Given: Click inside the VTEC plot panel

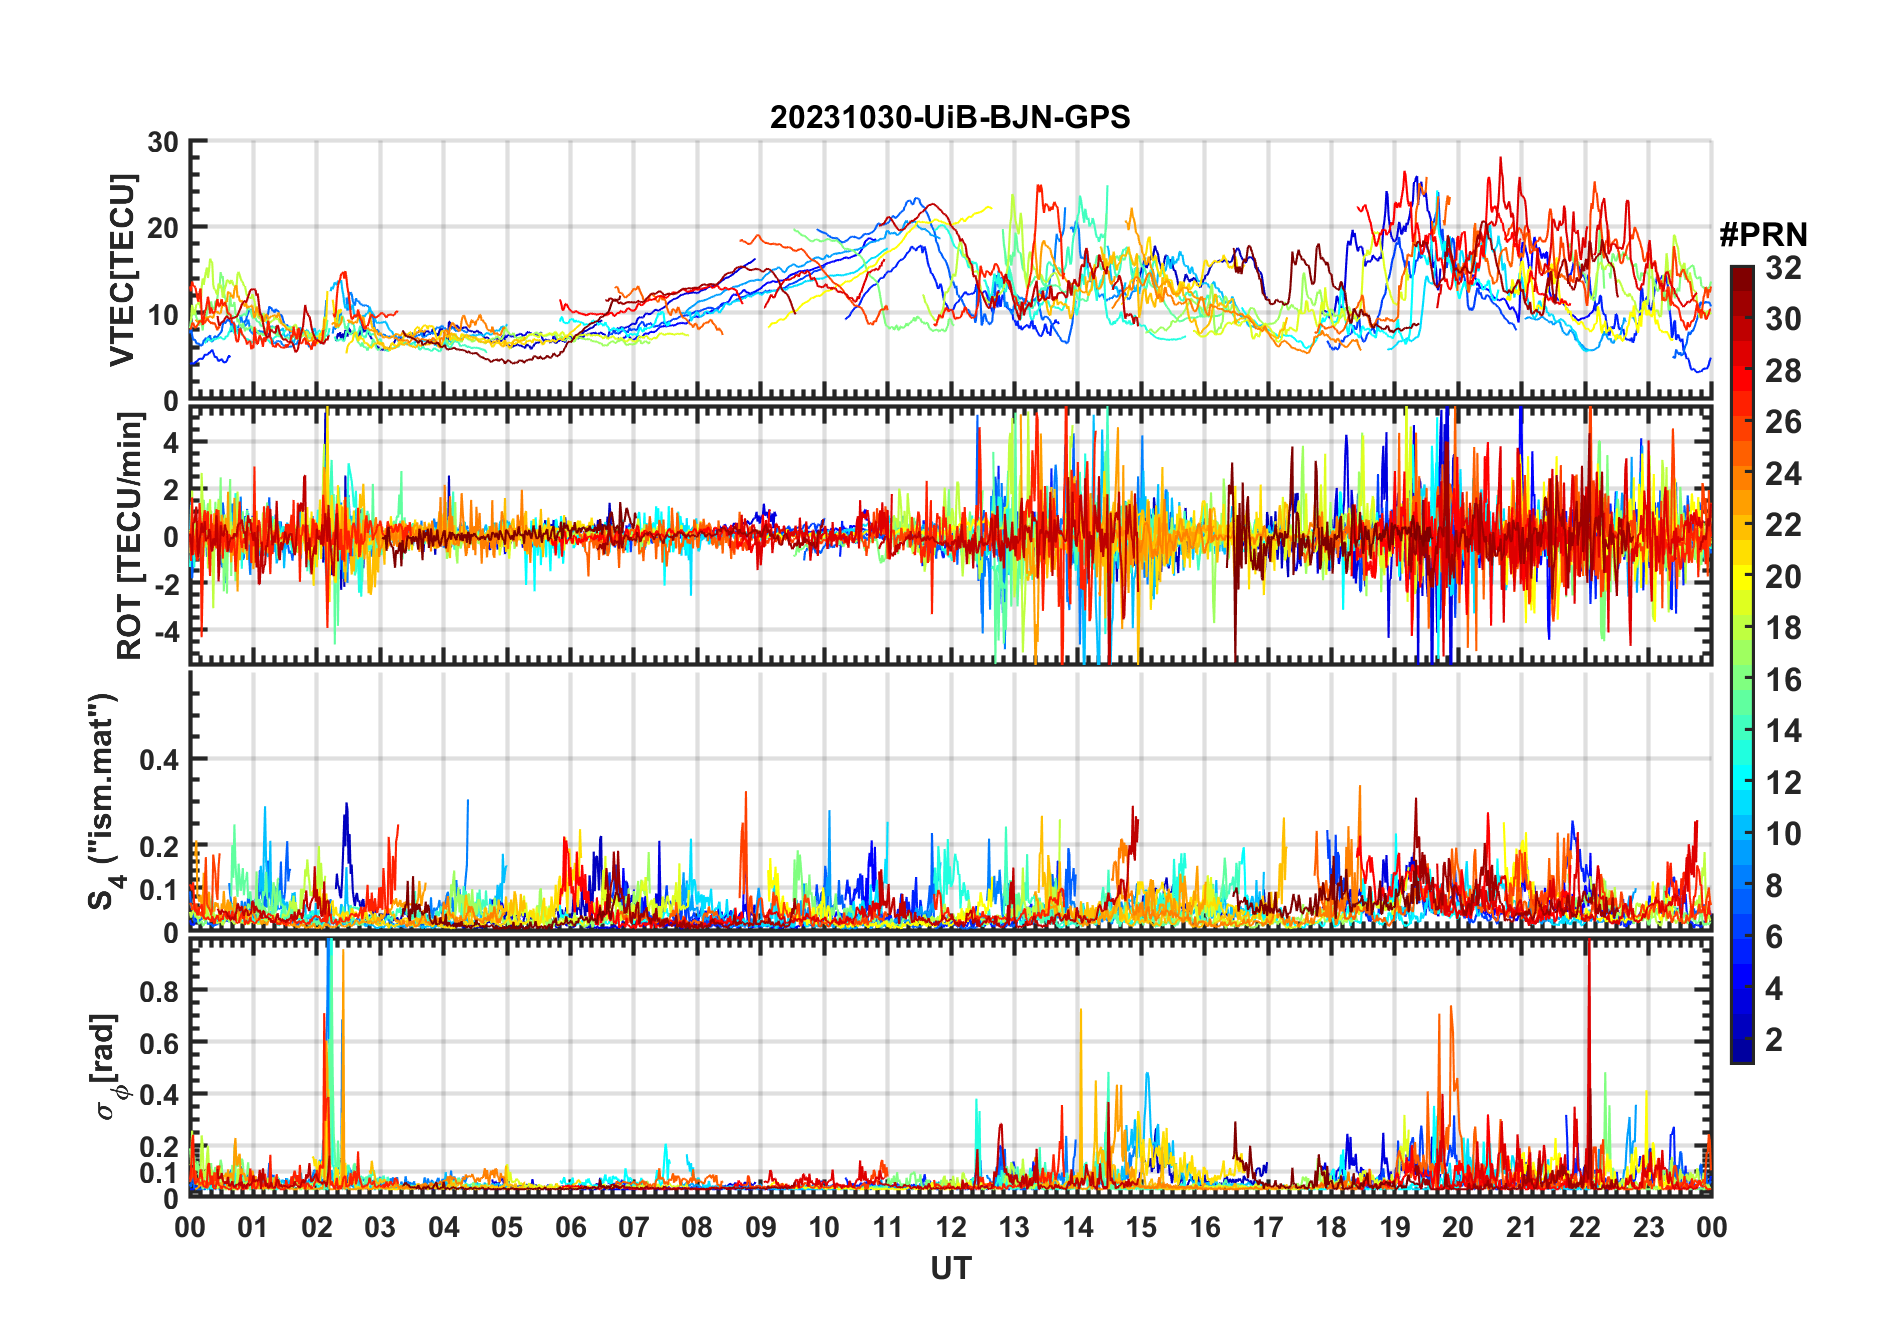Looking at the screenshot, I should (x=950, y=270).
